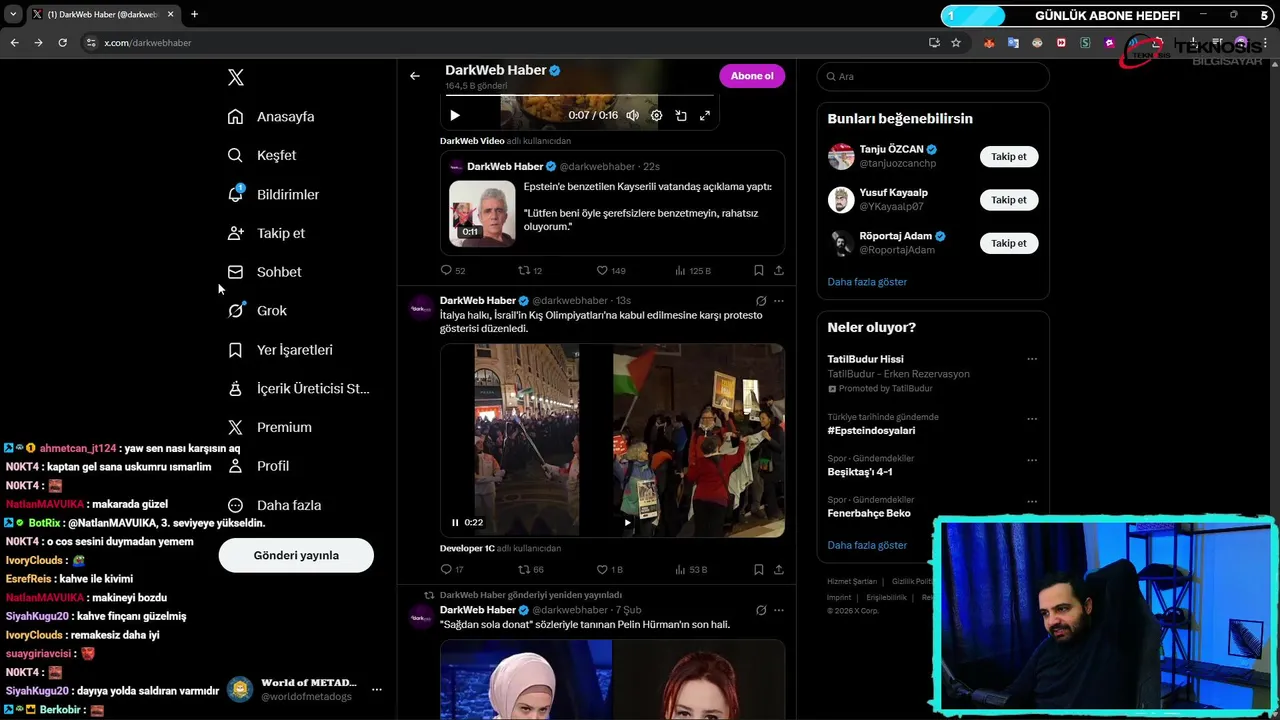The height and width of the screenshot is (720, 1280).
Task: Open Takip et in sidebar
Action: click(266, 233)
